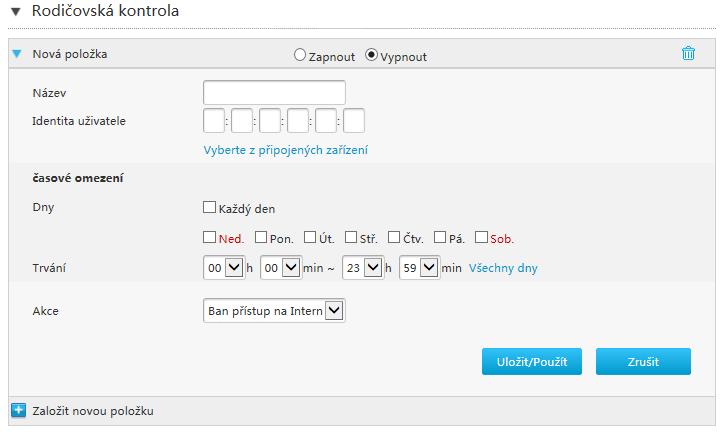Open the end hour dropdown showing 23

tap(363, 268)
